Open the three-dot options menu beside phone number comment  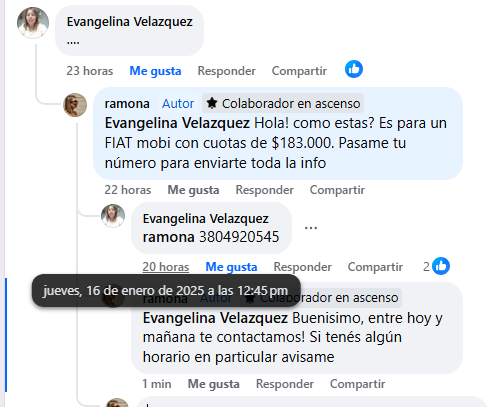click(x=311, y=228)
